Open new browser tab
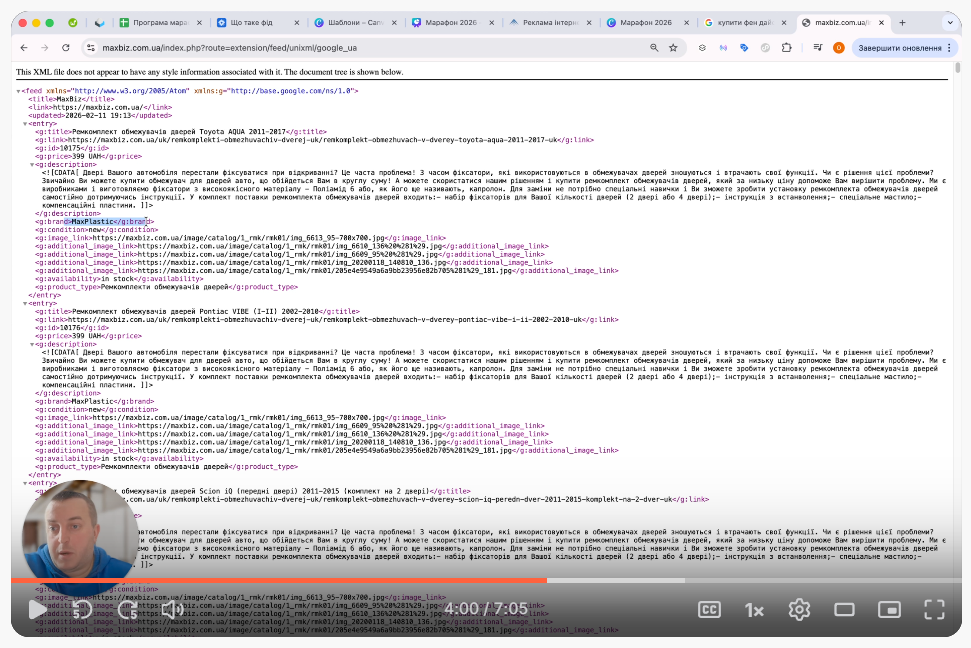 [902, 22]
